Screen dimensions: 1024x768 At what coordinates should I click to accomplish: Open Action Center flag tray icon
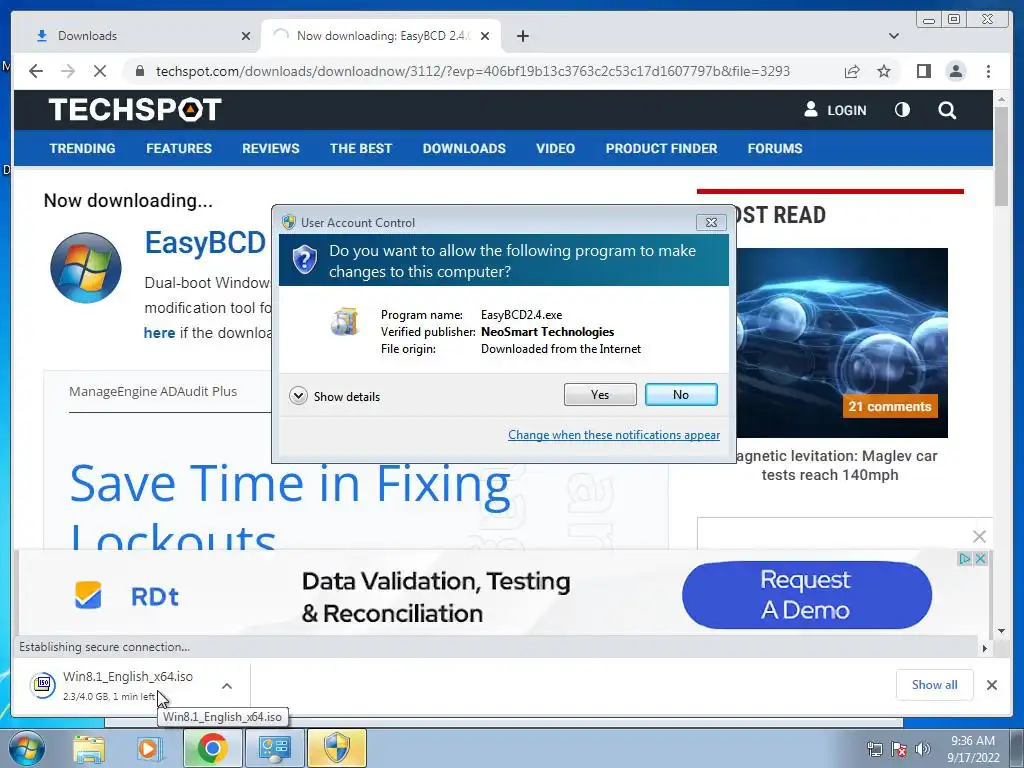click(x=899, y=749)
